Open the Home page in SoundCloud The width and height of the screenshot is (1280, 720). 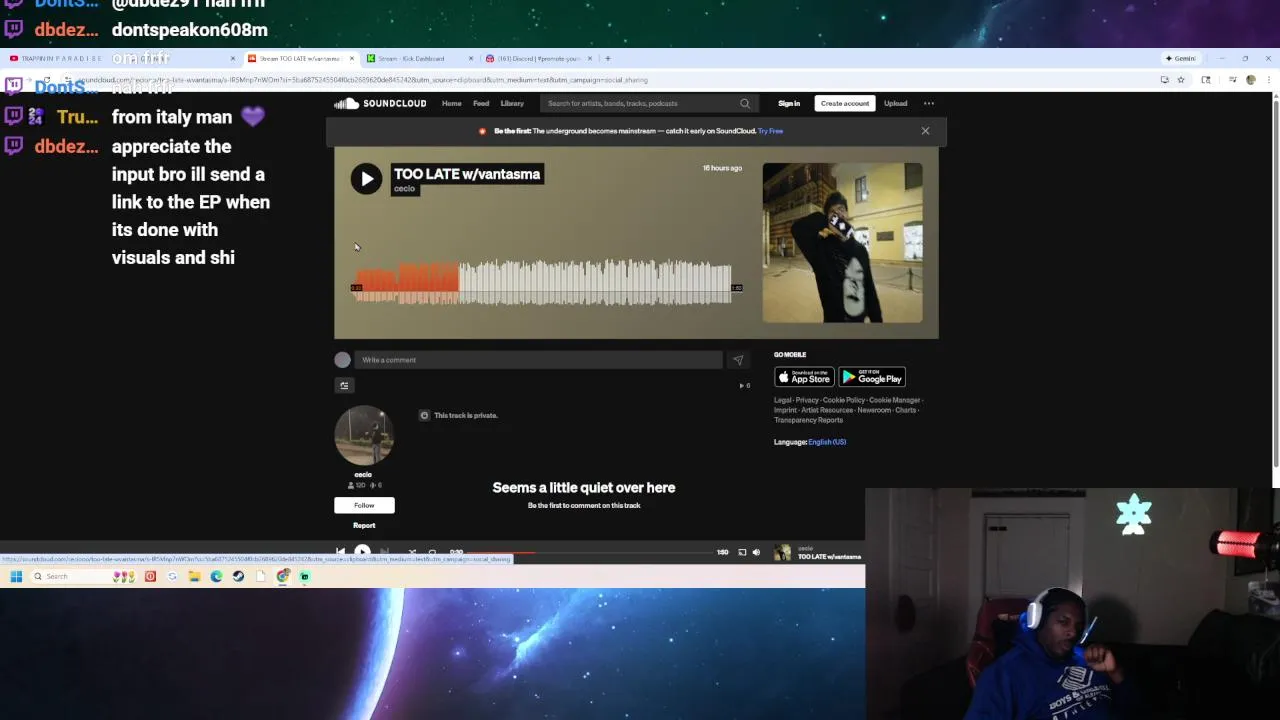(x=452, y=103)
